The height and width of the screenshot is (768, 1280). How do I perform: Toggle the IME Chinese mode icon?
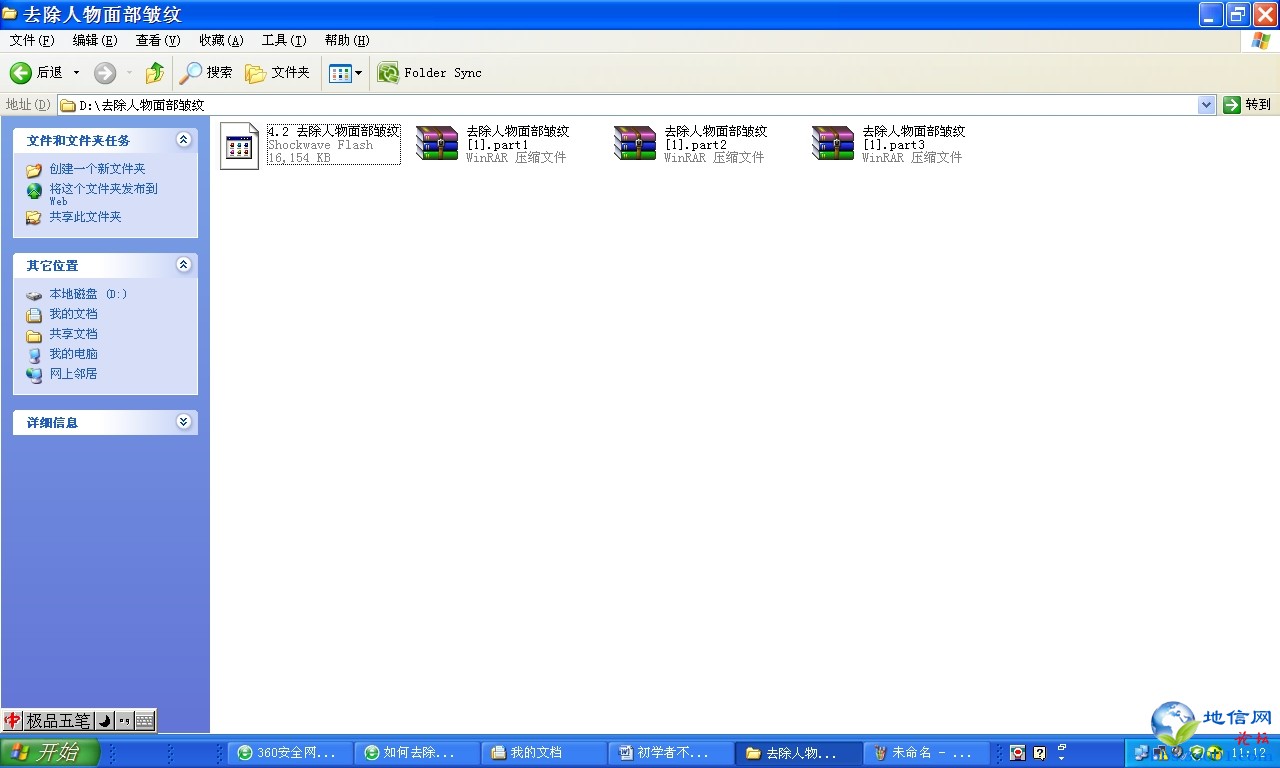click(13, 721)
